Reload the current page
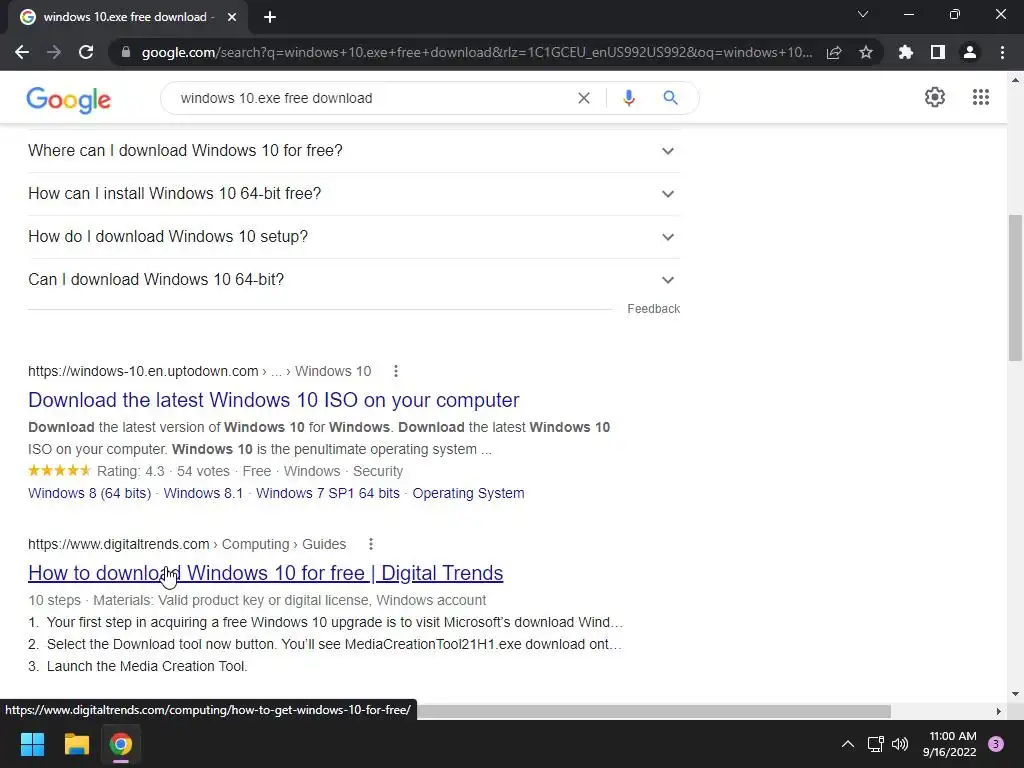Screen dimensions: 1024x768 pyautogui.click(x=86, y=52)
